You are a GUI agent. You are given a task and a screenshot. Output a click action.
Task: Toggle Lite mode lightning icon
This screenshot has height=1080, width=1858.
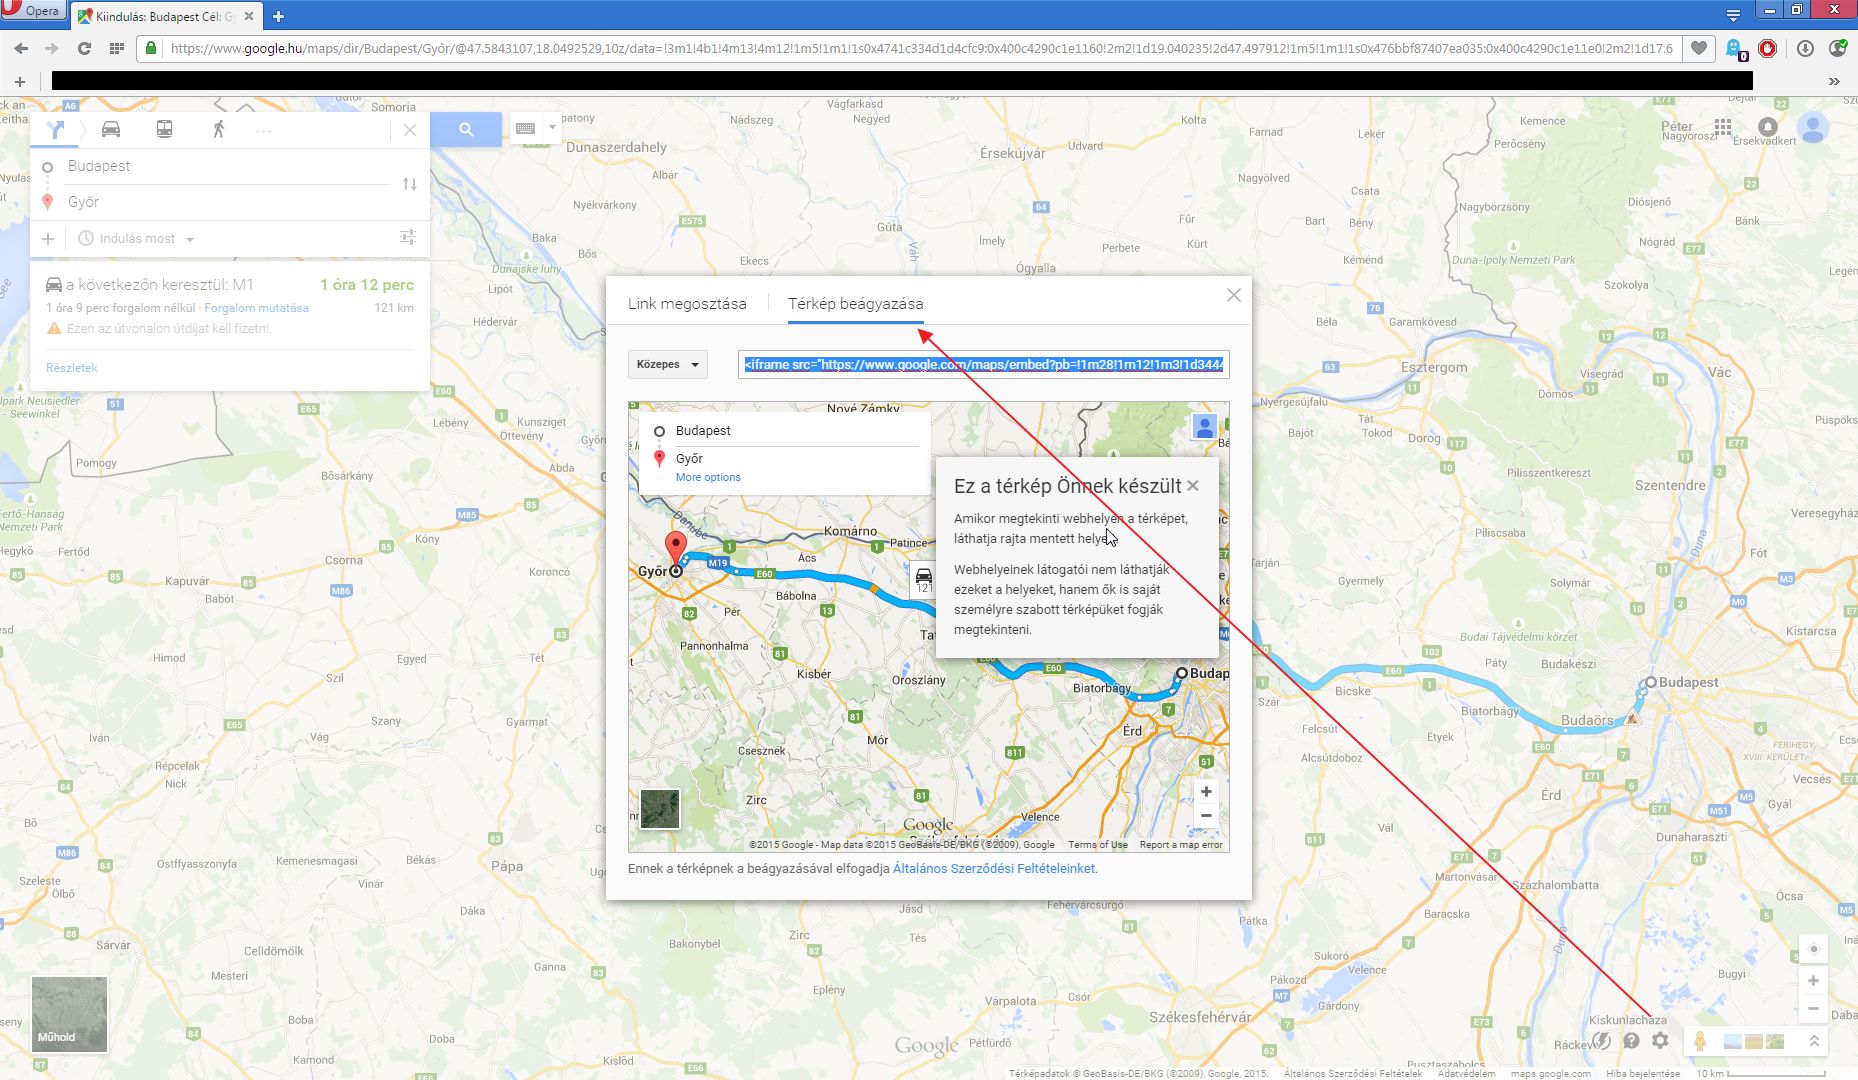[x=1602, y=1041]
